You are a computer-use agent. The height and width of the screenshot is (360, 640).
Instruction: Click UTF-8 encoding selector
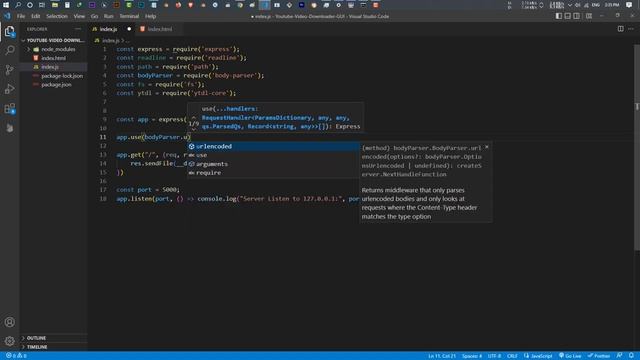[x=494, y=356]
